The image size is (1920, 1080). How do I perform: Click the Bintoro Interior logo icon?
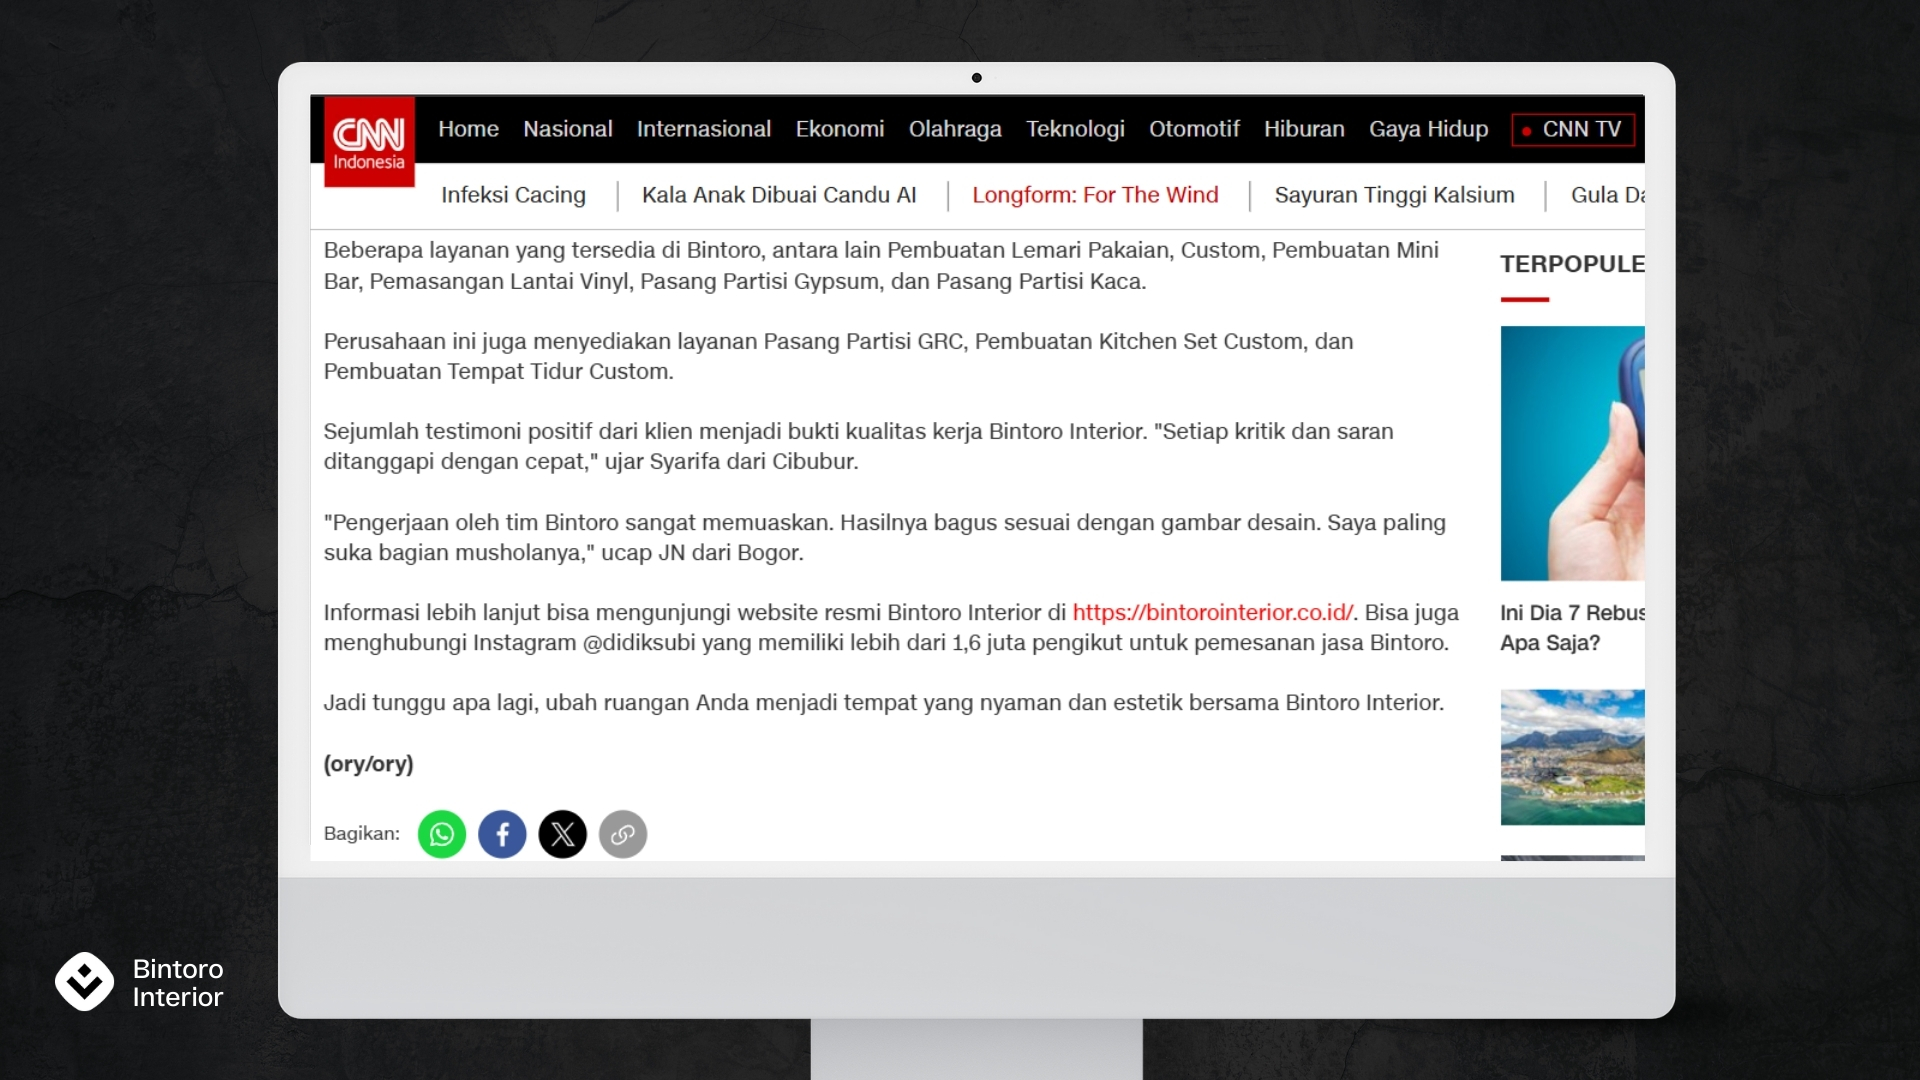pos(85,981)
